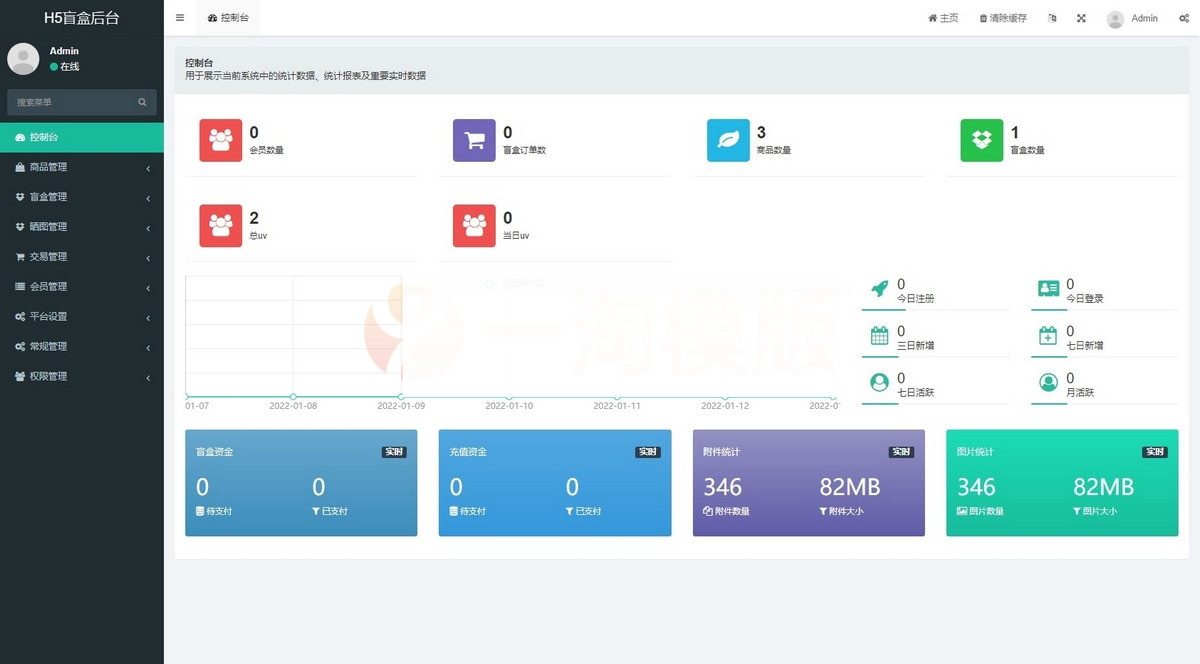This screenshot has height=664, width=1200.
Task: Select 控制台 in the sidebar menu
Action: 82,137
